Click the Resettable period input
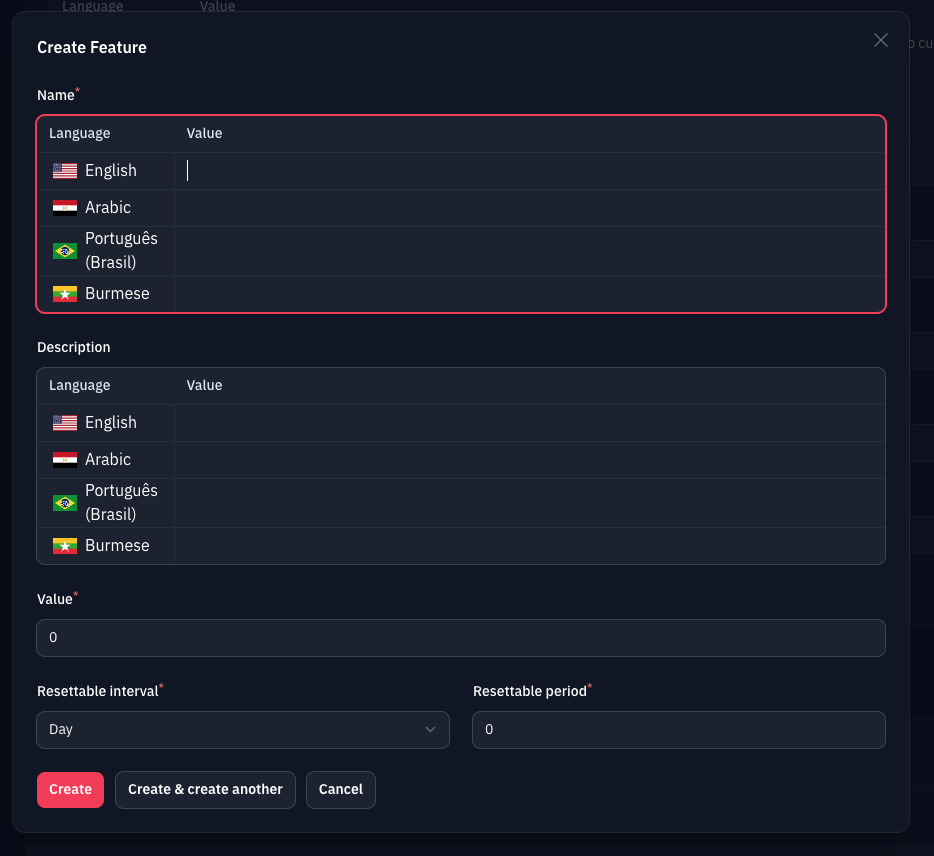Screen dimensions: 934x856 click(x=678, y=730)
